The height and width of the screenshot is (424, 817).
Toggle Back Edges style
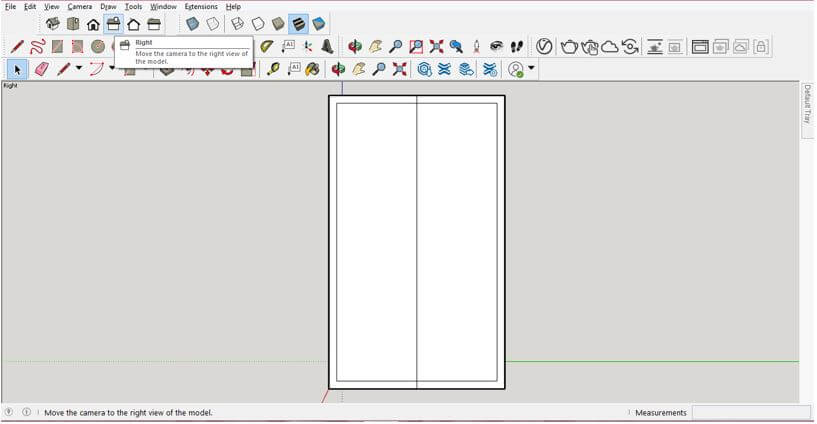pyautogui.click(x=213, y=24)
